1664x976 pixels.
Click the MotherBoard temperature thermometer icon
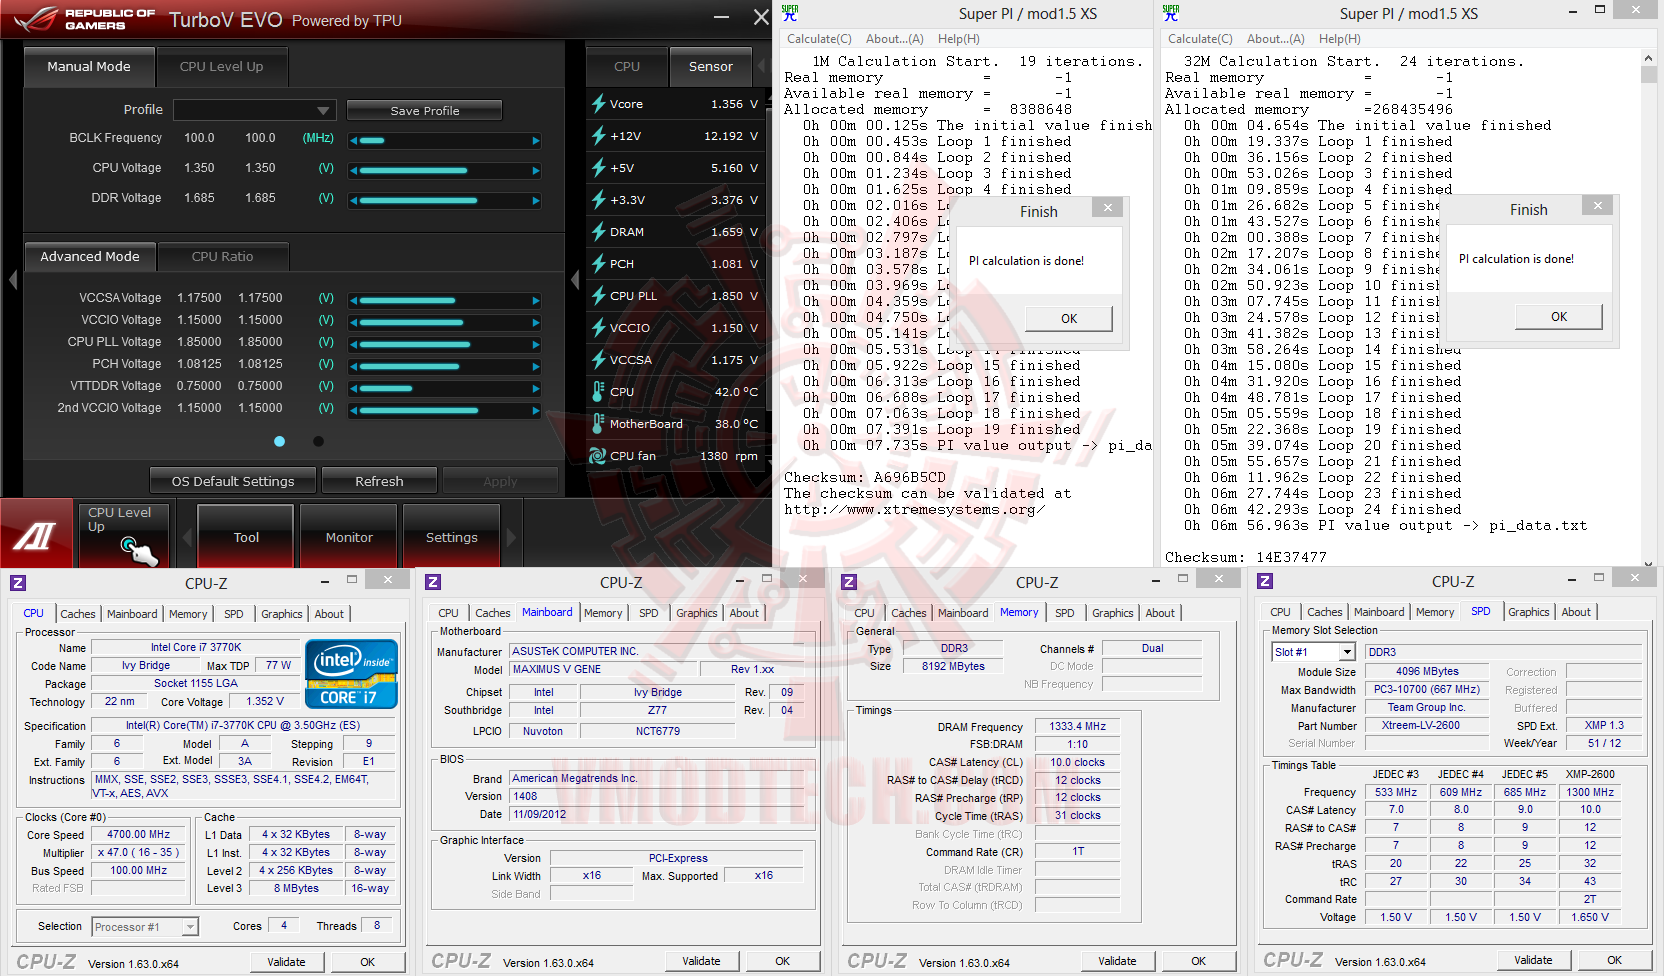598,423
